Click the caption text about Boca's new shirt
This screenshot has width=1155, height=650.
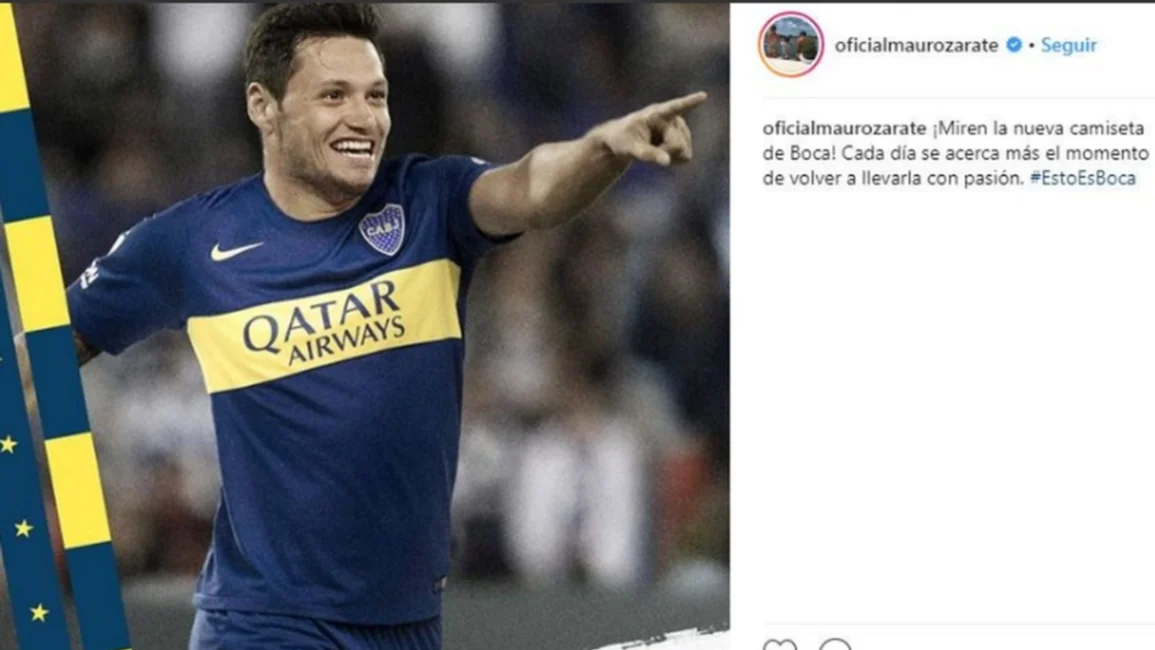click(955, 153)
